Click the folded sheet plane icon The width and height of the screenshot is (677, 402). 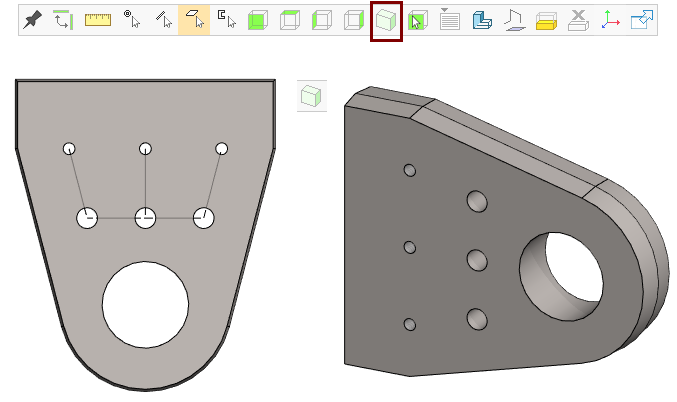pos(514,20)
